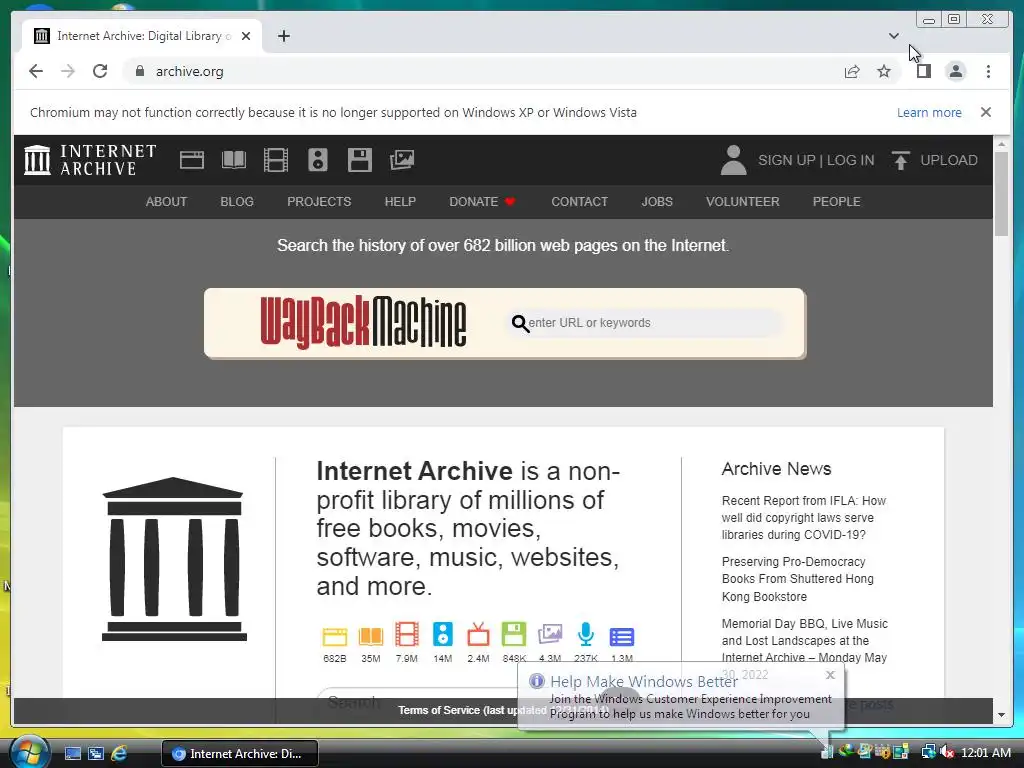This screenshot has height=768, width=1024.
Task: Click the Internet Archive taskbar button
Action: pos(240,754)
